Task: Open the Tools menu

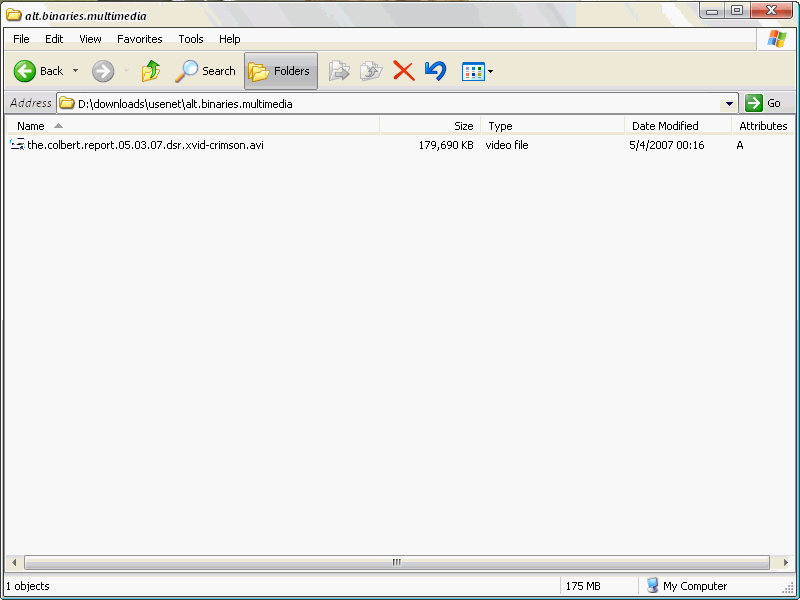Action: (191, 39)
